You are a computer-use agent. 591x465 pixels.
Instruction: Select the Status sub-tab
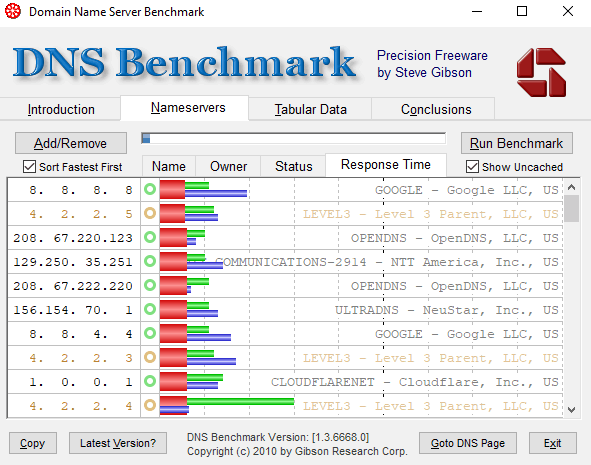[293, 166]
